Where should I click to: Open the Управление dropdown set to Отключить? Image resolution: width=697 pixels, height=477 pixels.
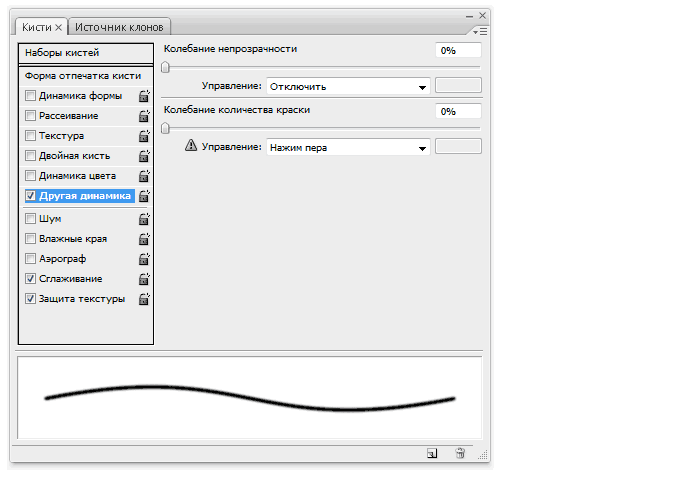tap(347, 87)
